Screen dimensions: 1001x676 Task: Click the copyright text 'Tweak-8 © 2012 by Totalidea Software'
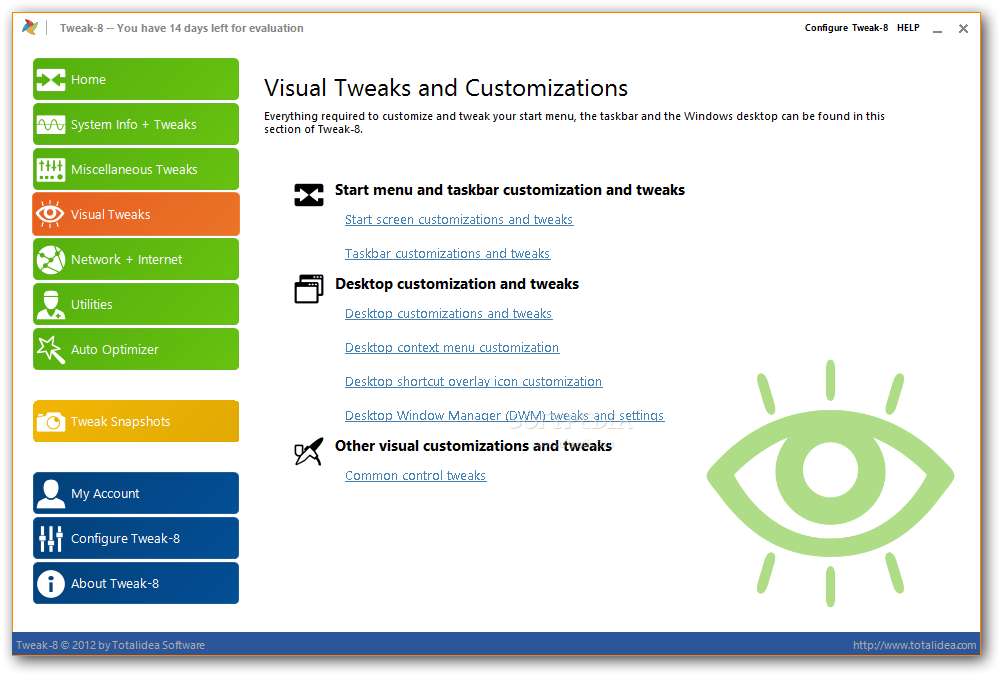click(110, 645)
